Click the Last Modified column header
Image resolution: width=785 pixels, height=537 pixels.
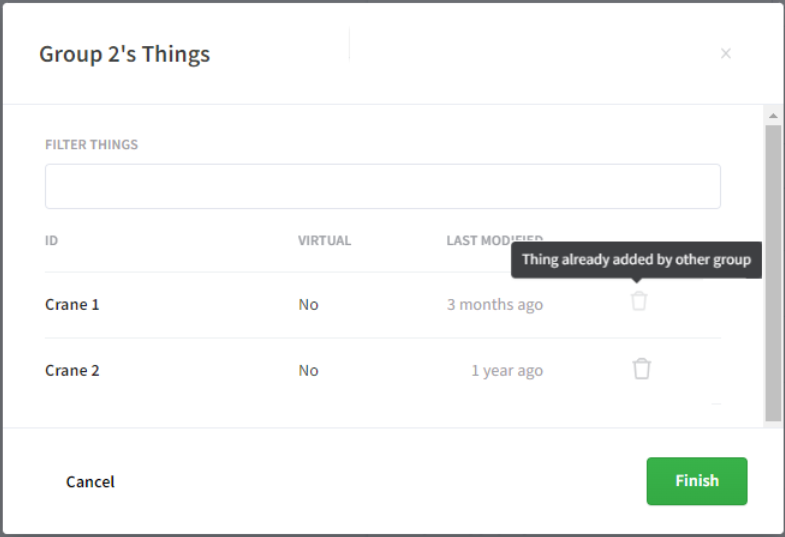(x=494, y=240)
